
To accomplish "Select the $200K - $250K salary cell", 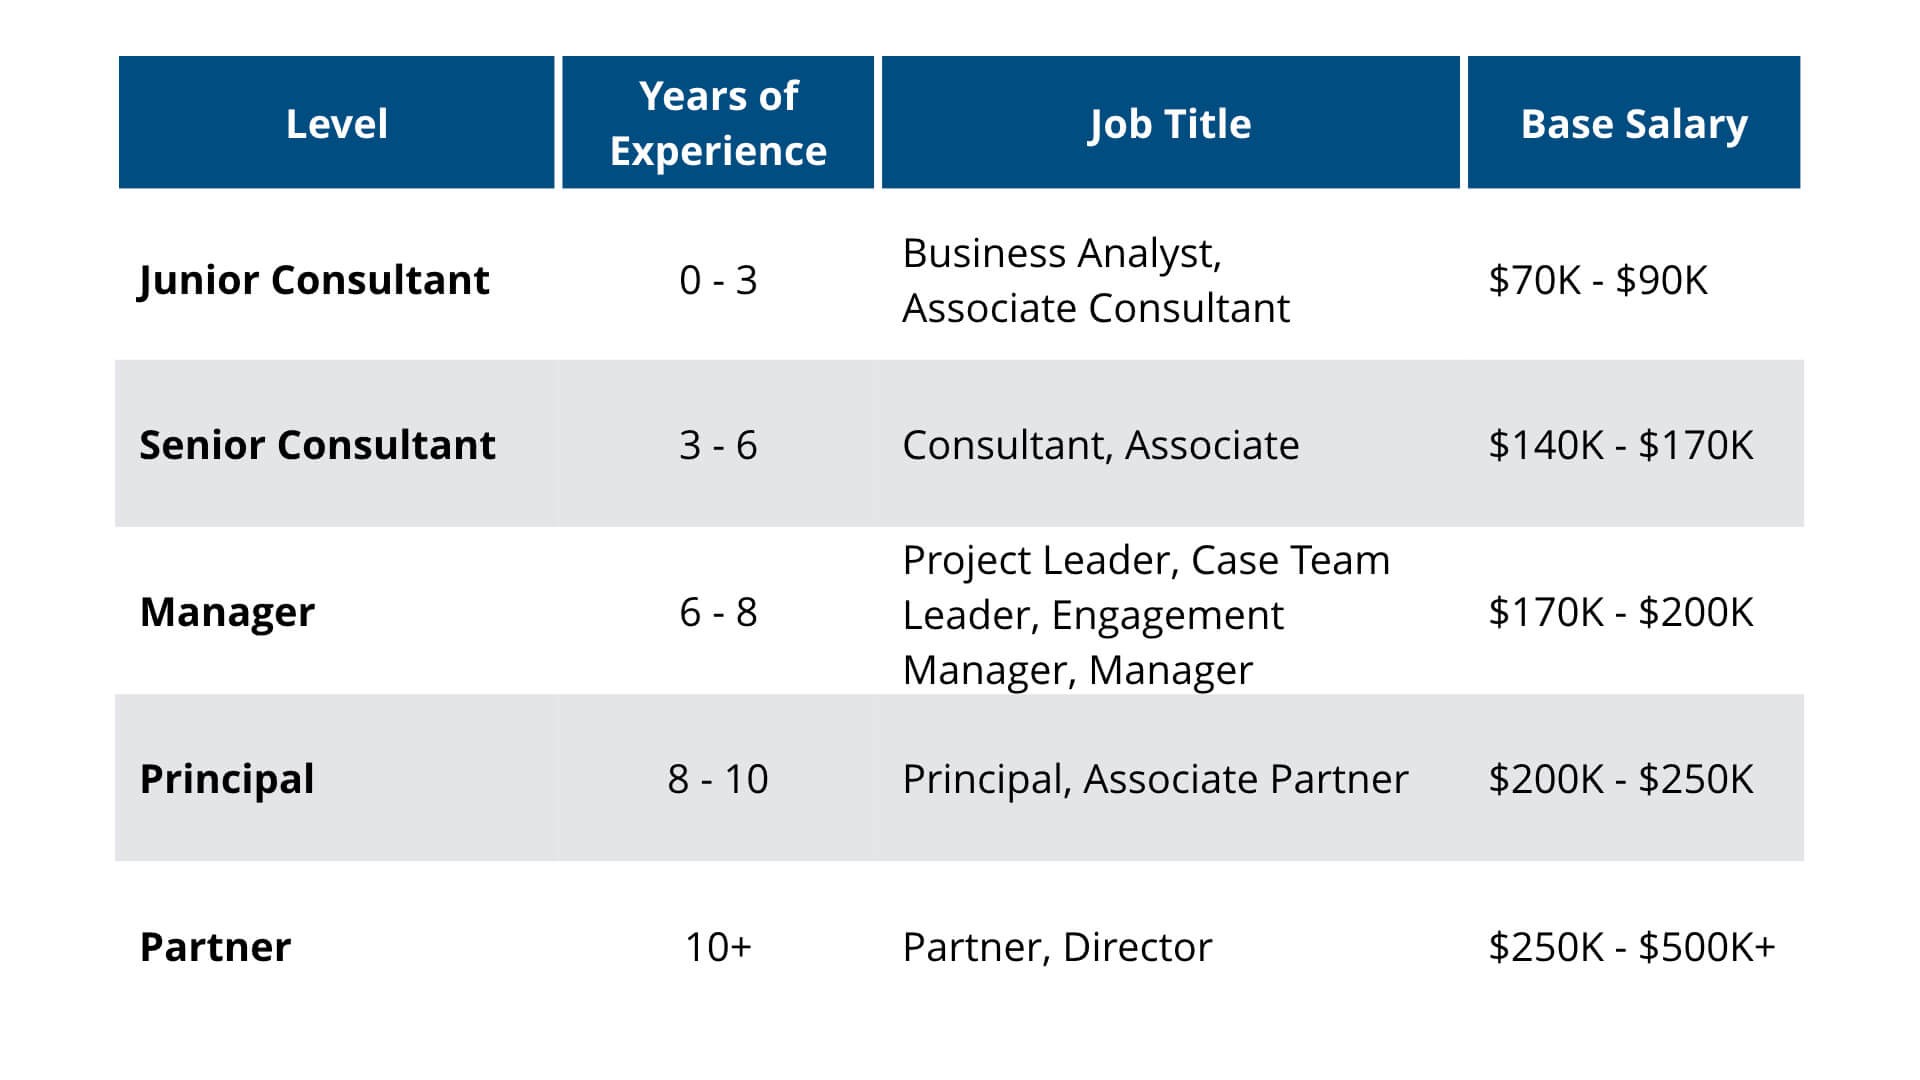I will [x=1620, y=779].
